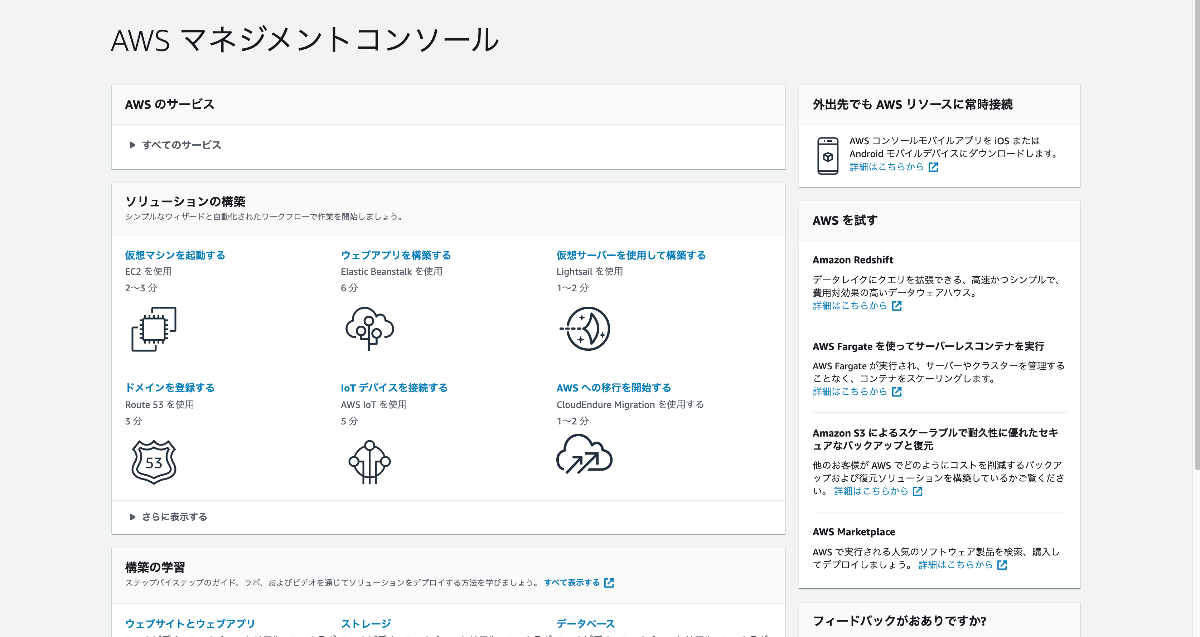The height and width of the screenshot is (637, 1200).
Task: Click the AWS を試す heading
Action: pyautogui.click(x=845, y=220)
